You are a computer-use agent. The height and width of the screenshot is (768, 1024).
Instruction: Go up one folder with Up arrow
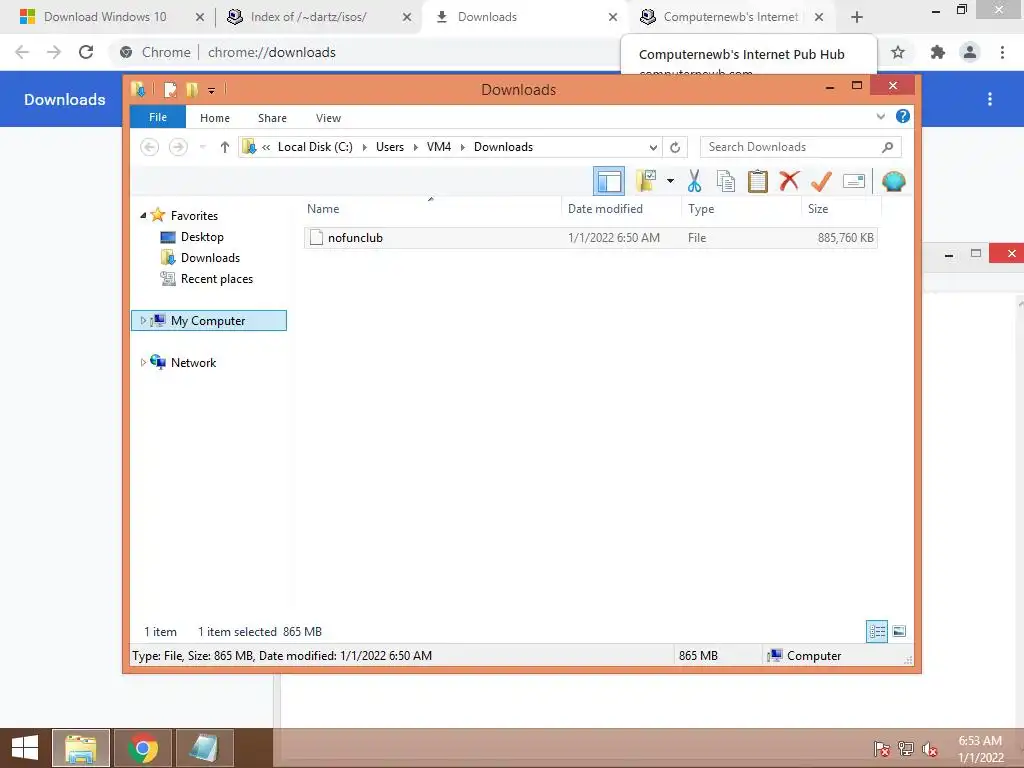[225, 147]
